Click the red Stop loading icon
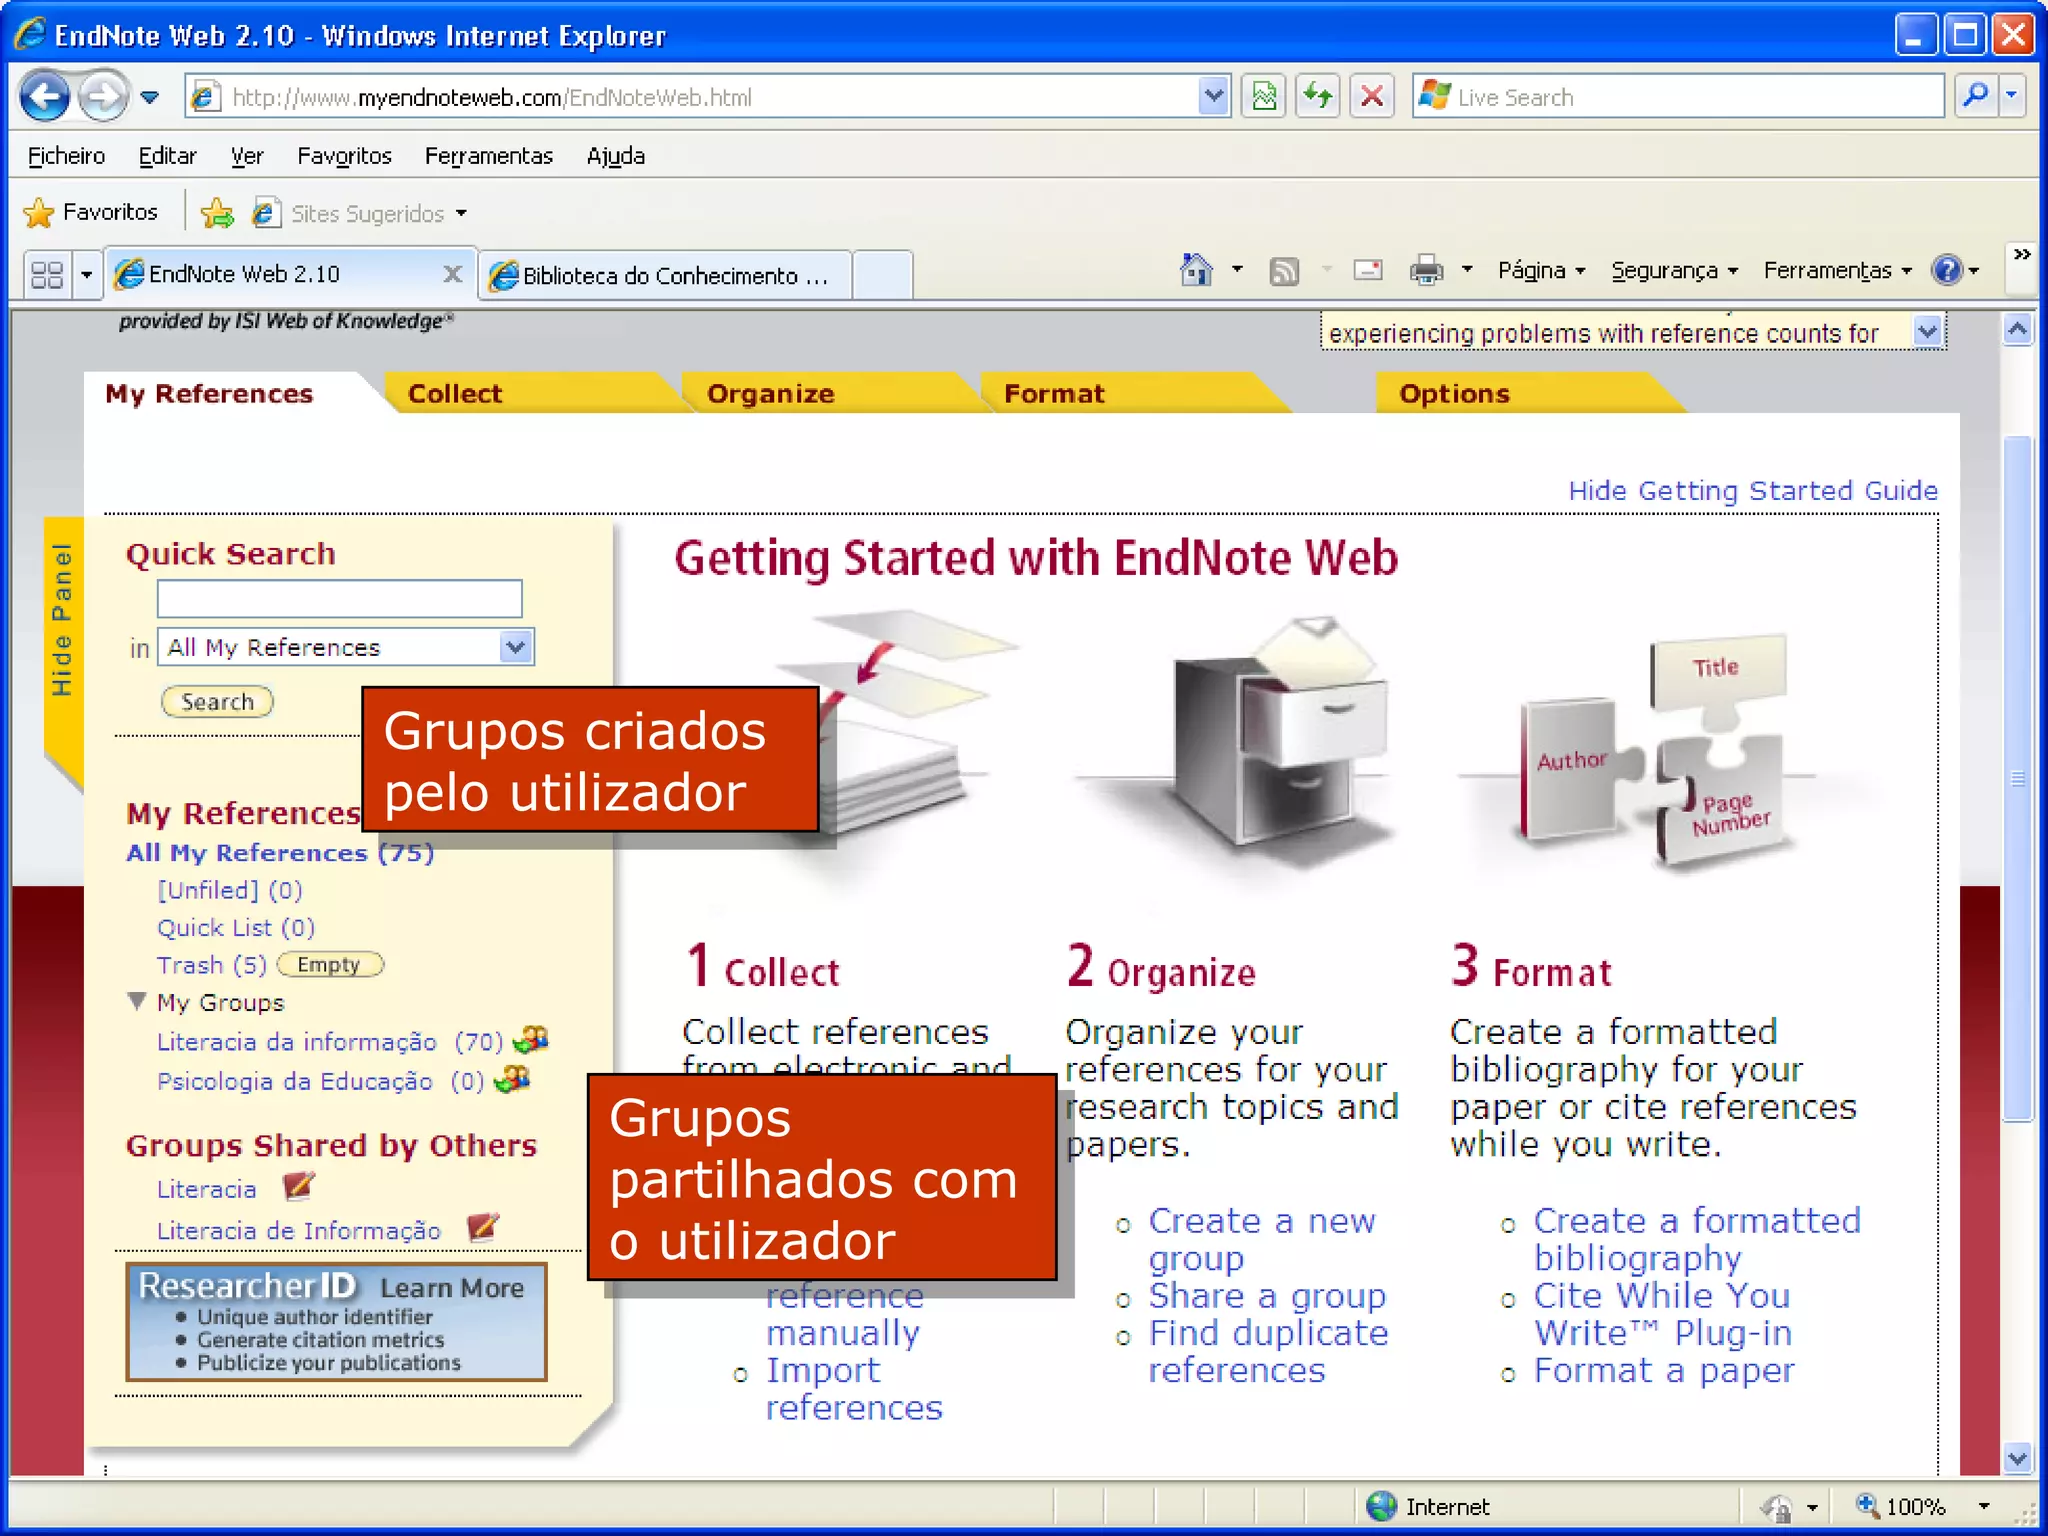This screenshot has height=1536, width=2048. (x=1372, y=97)
